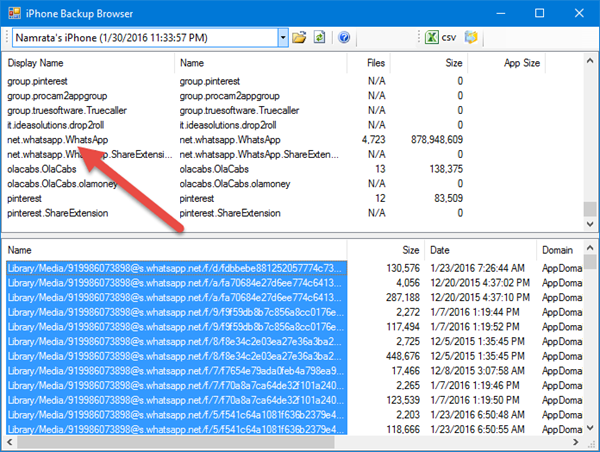Click date 12/8/2015 3:07:58 AM
Screen dimensions: 600x452
[x=477, y=371]
